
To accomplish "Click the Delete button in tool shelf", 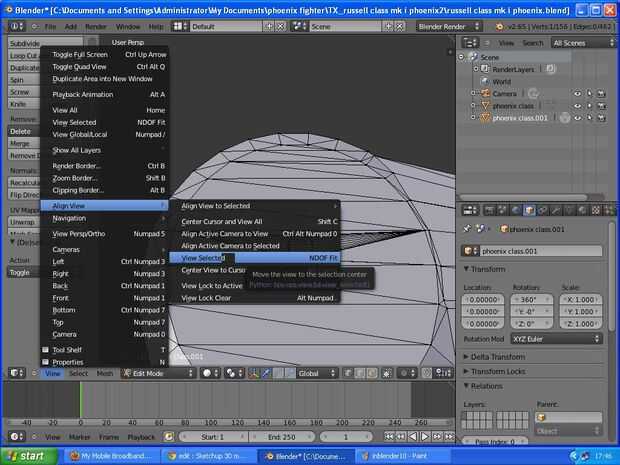I will pos(21,131).
